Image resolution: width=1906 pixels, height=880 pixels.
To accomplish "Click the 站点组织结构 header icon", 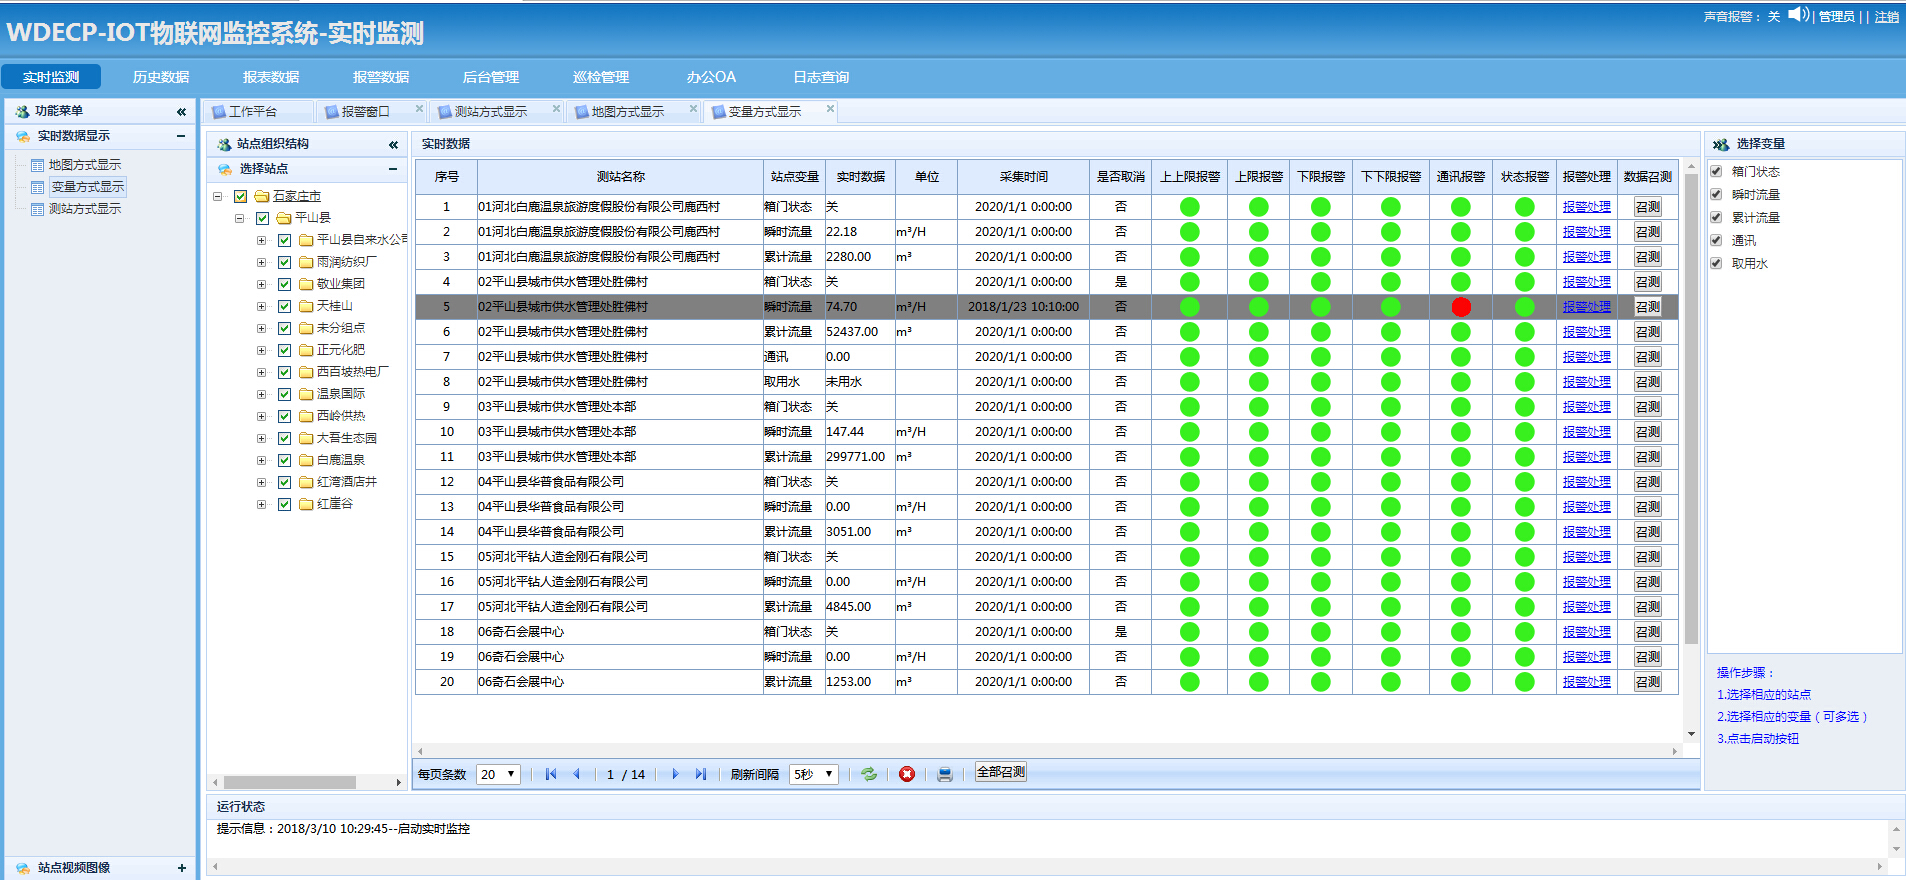I will click(224, 145).
